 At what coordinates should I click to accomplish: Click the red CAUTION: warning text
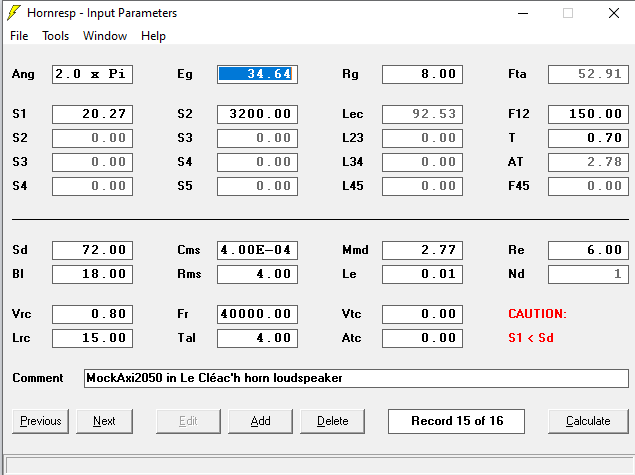[x=537, y=314]
